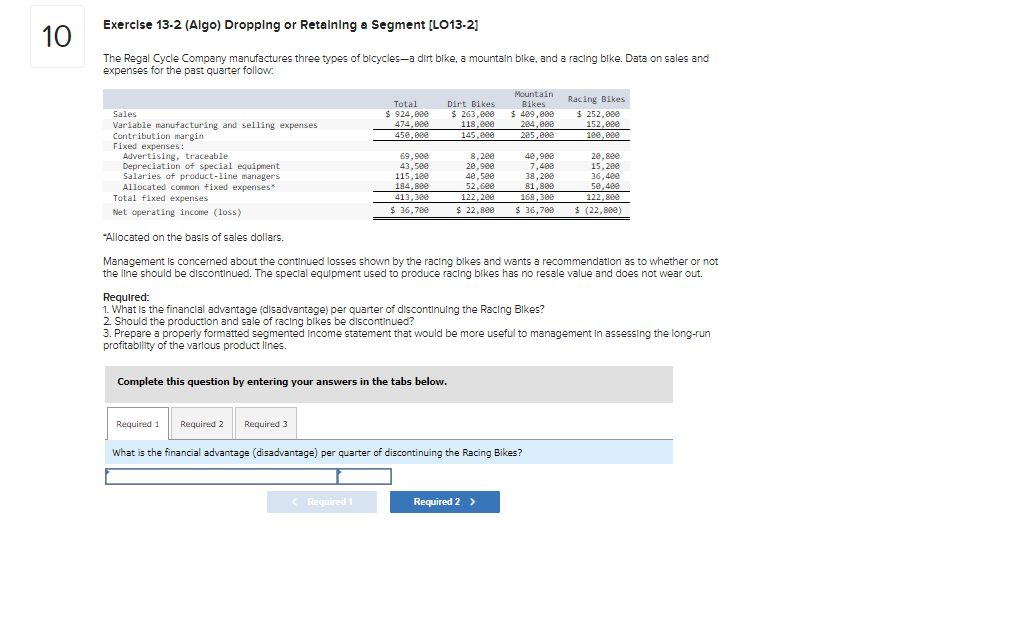Click the Required 2 navigation button
1024x617 pixels.
click(444, 501)
